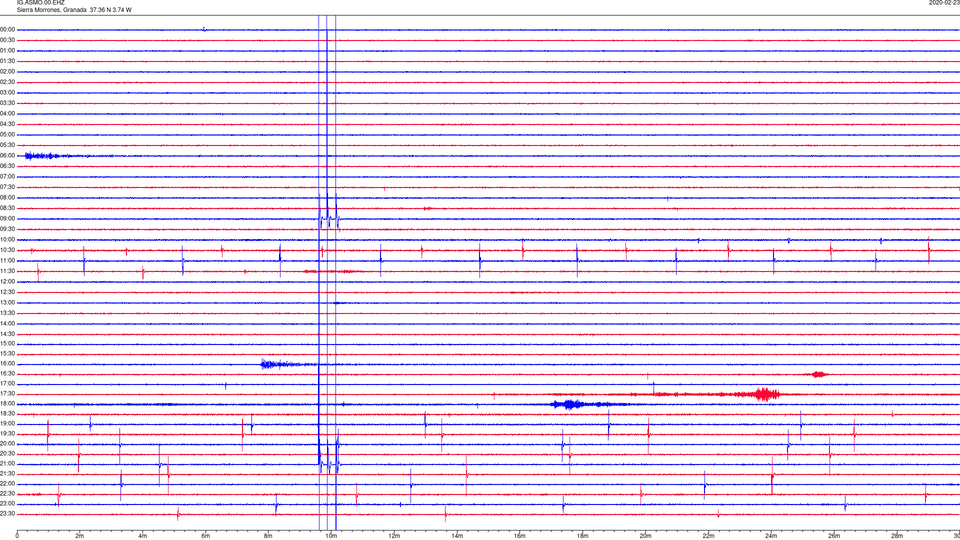The image size is (960, 540).
Task: Click the 02:00 trace time label
Action: click(7, 72)
